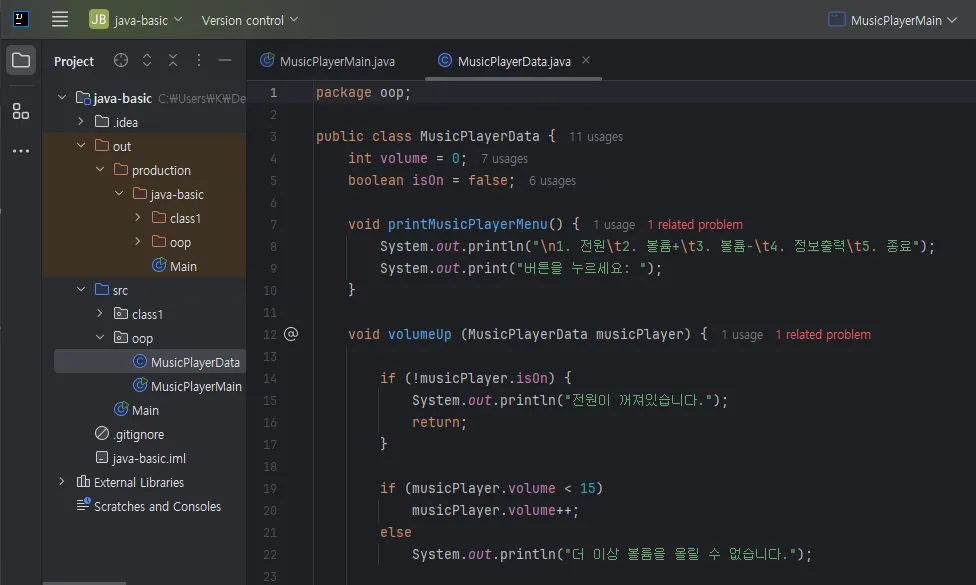Image resolution: width=976 pixels, height=585 pixels.
Task: Switch to MusicPlayerMain.java tab
Action: (336, 61)
